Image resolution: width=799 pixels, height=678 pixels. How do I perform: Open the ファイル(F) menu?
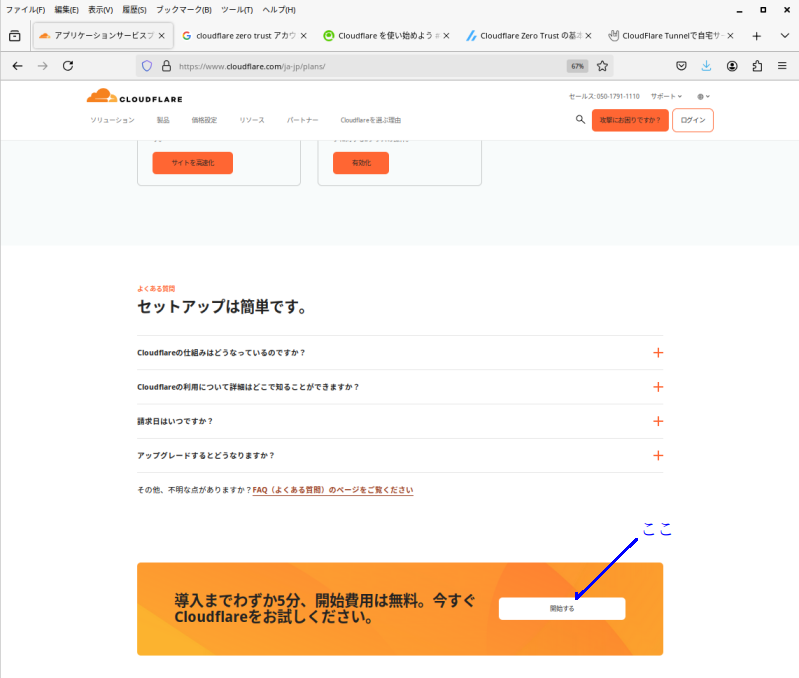(x=25, y=10)
